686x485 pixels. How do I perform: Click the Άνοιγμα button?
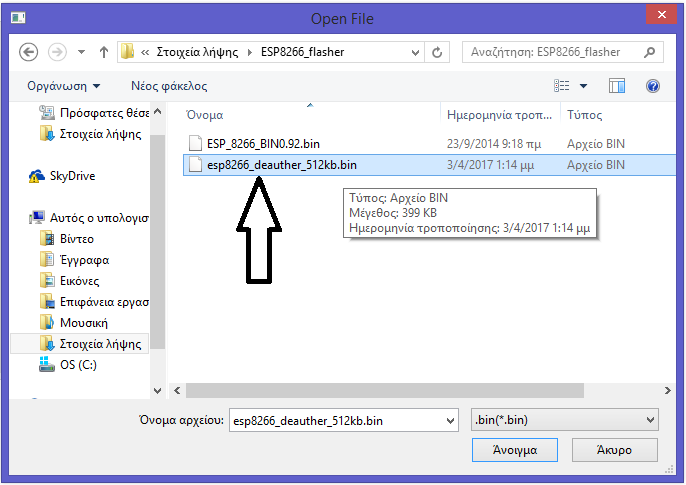point(514,450)
